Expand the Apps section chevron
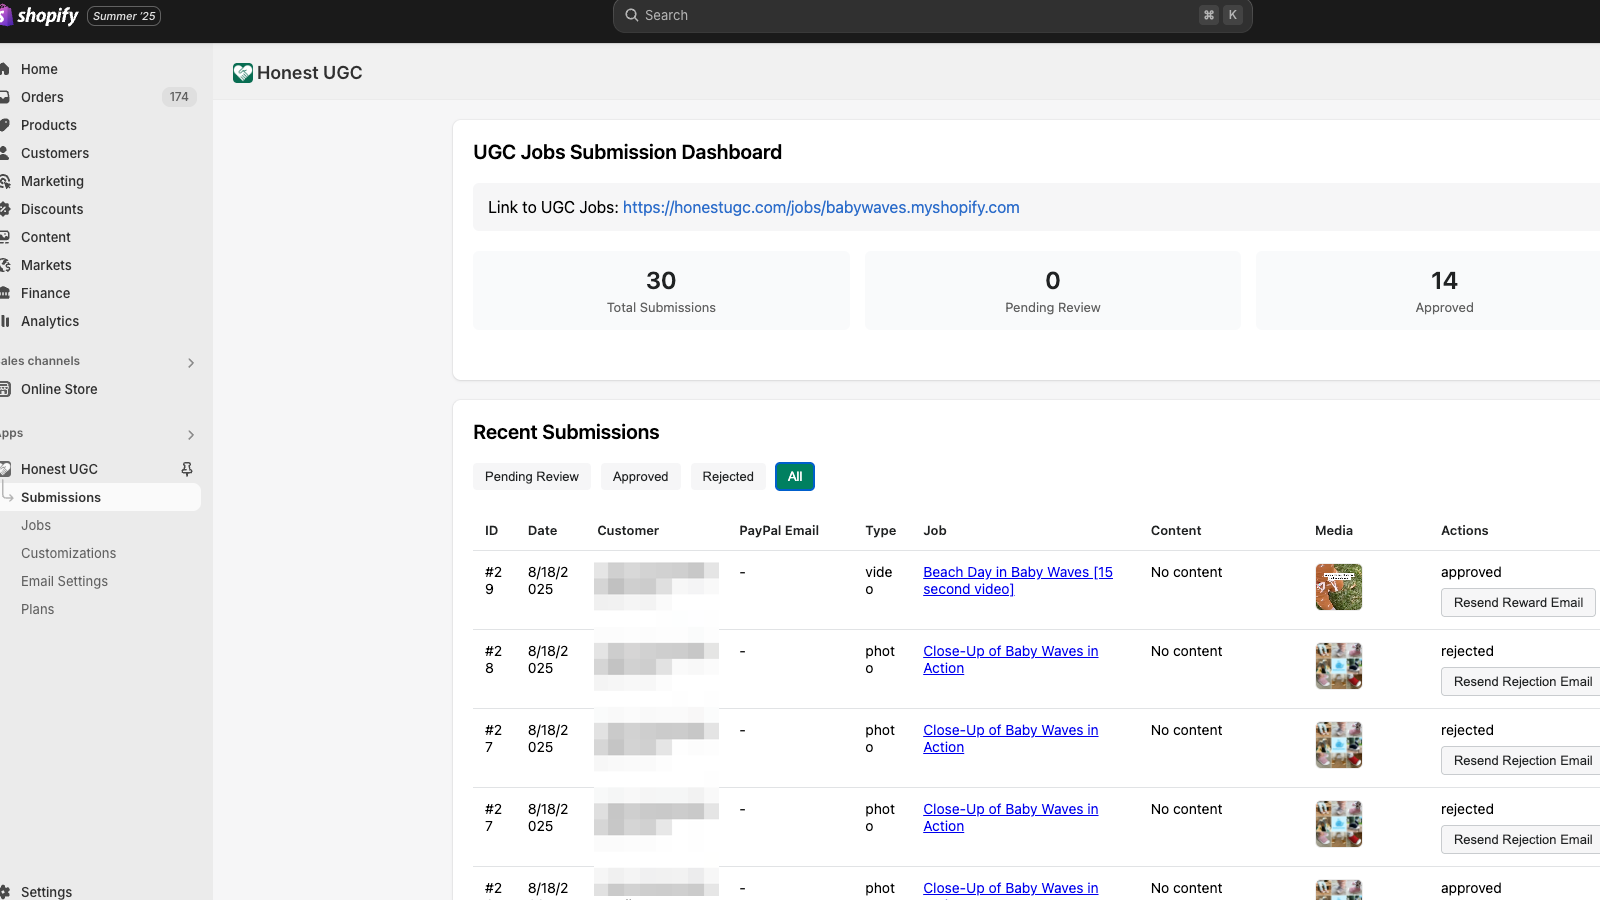This screenshot has width=1600, height=900. [x=191, y=435]
